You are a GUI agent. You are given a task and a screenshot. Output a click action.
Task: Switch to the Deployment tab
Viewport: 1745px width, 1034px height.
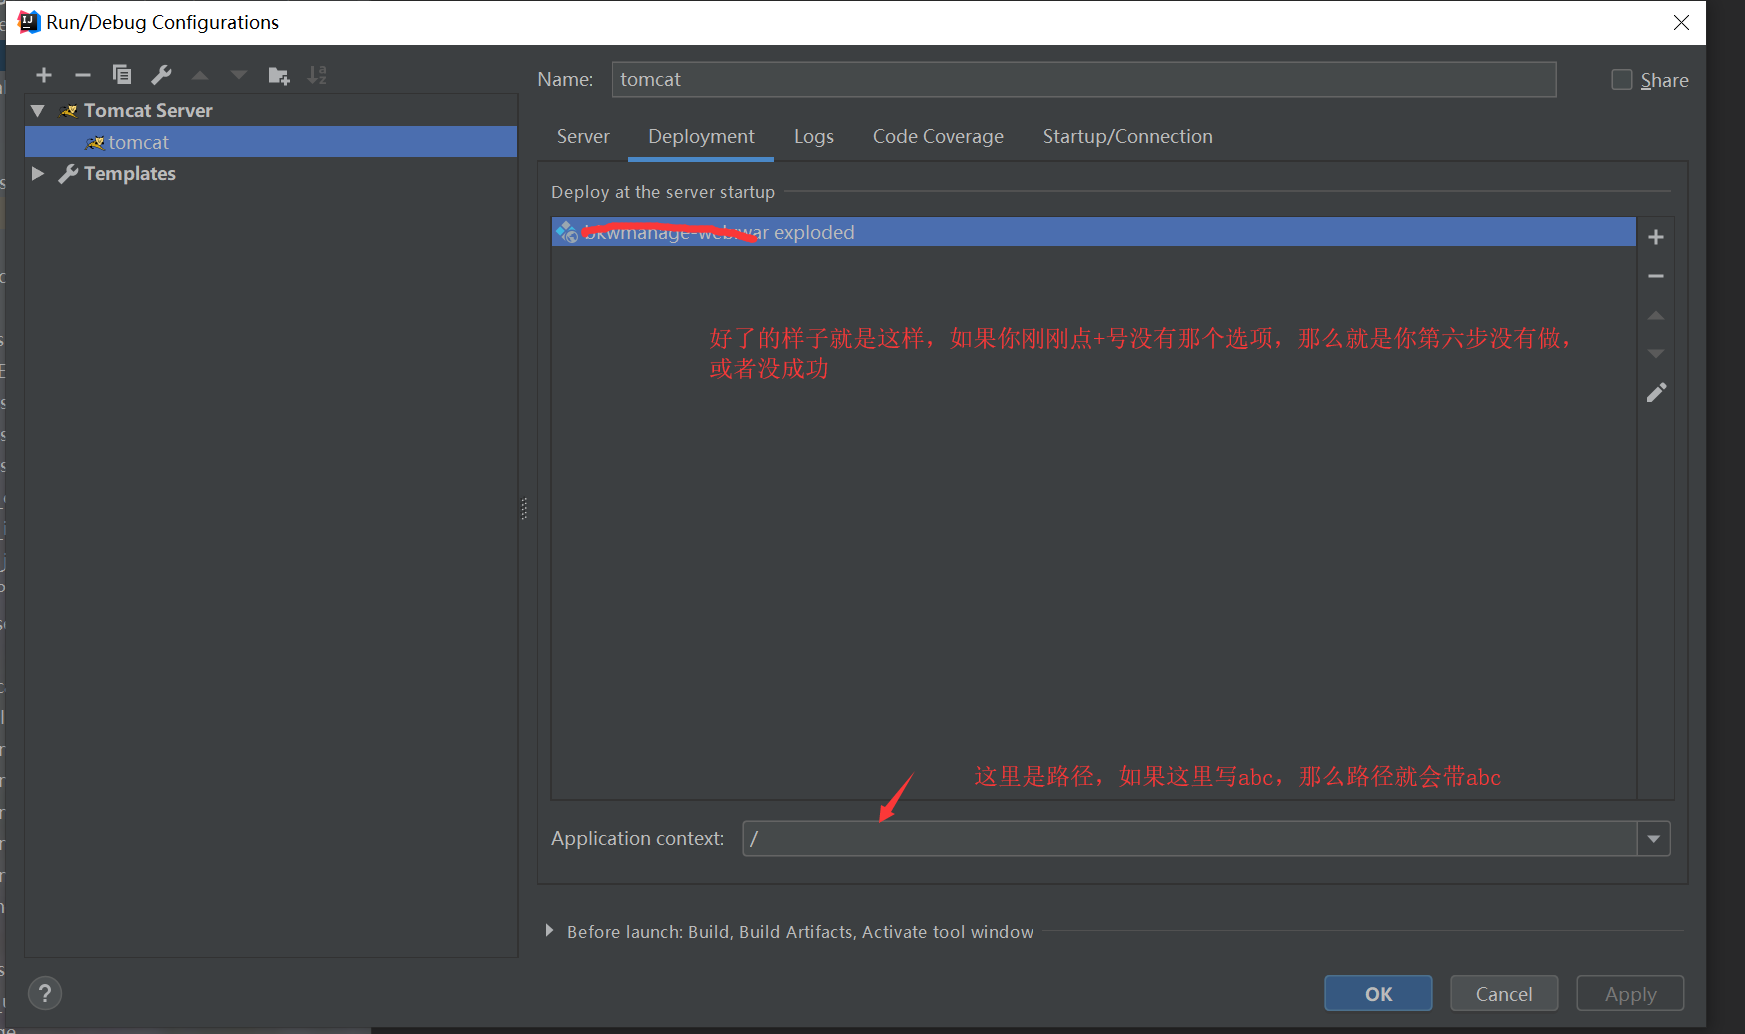(701, 137)
